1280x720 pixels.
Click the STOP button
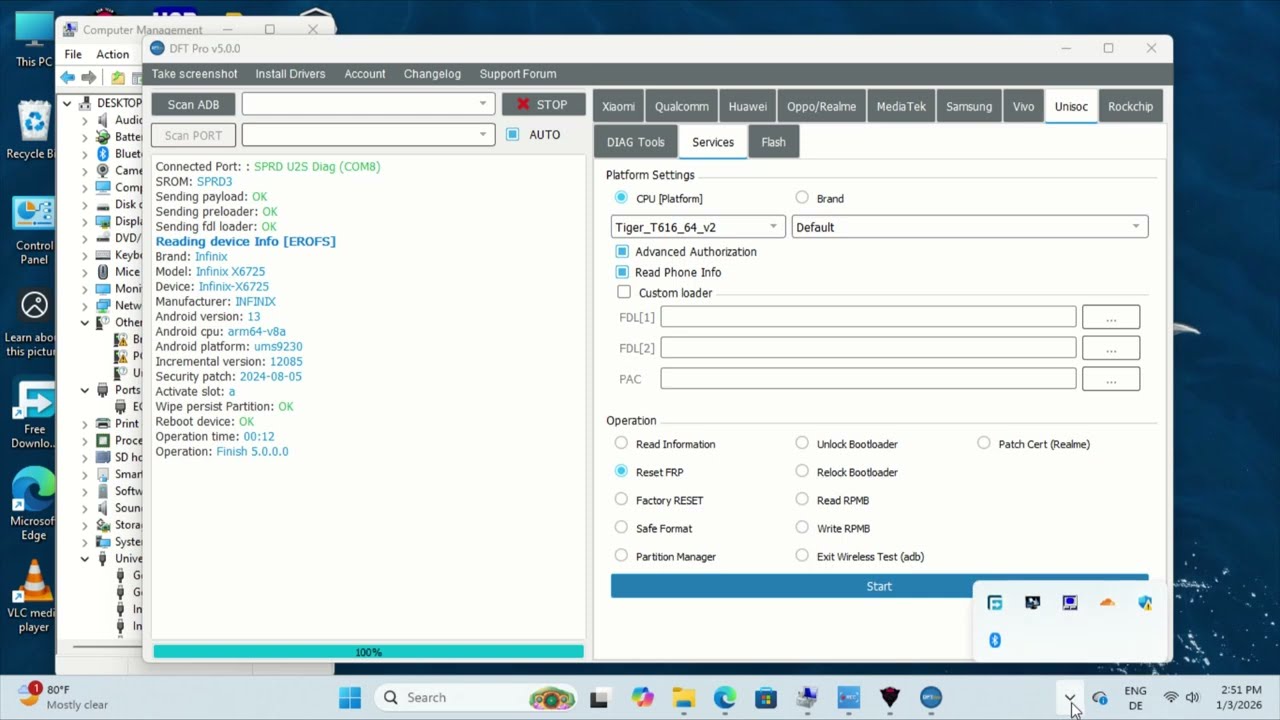coord(543,104)
